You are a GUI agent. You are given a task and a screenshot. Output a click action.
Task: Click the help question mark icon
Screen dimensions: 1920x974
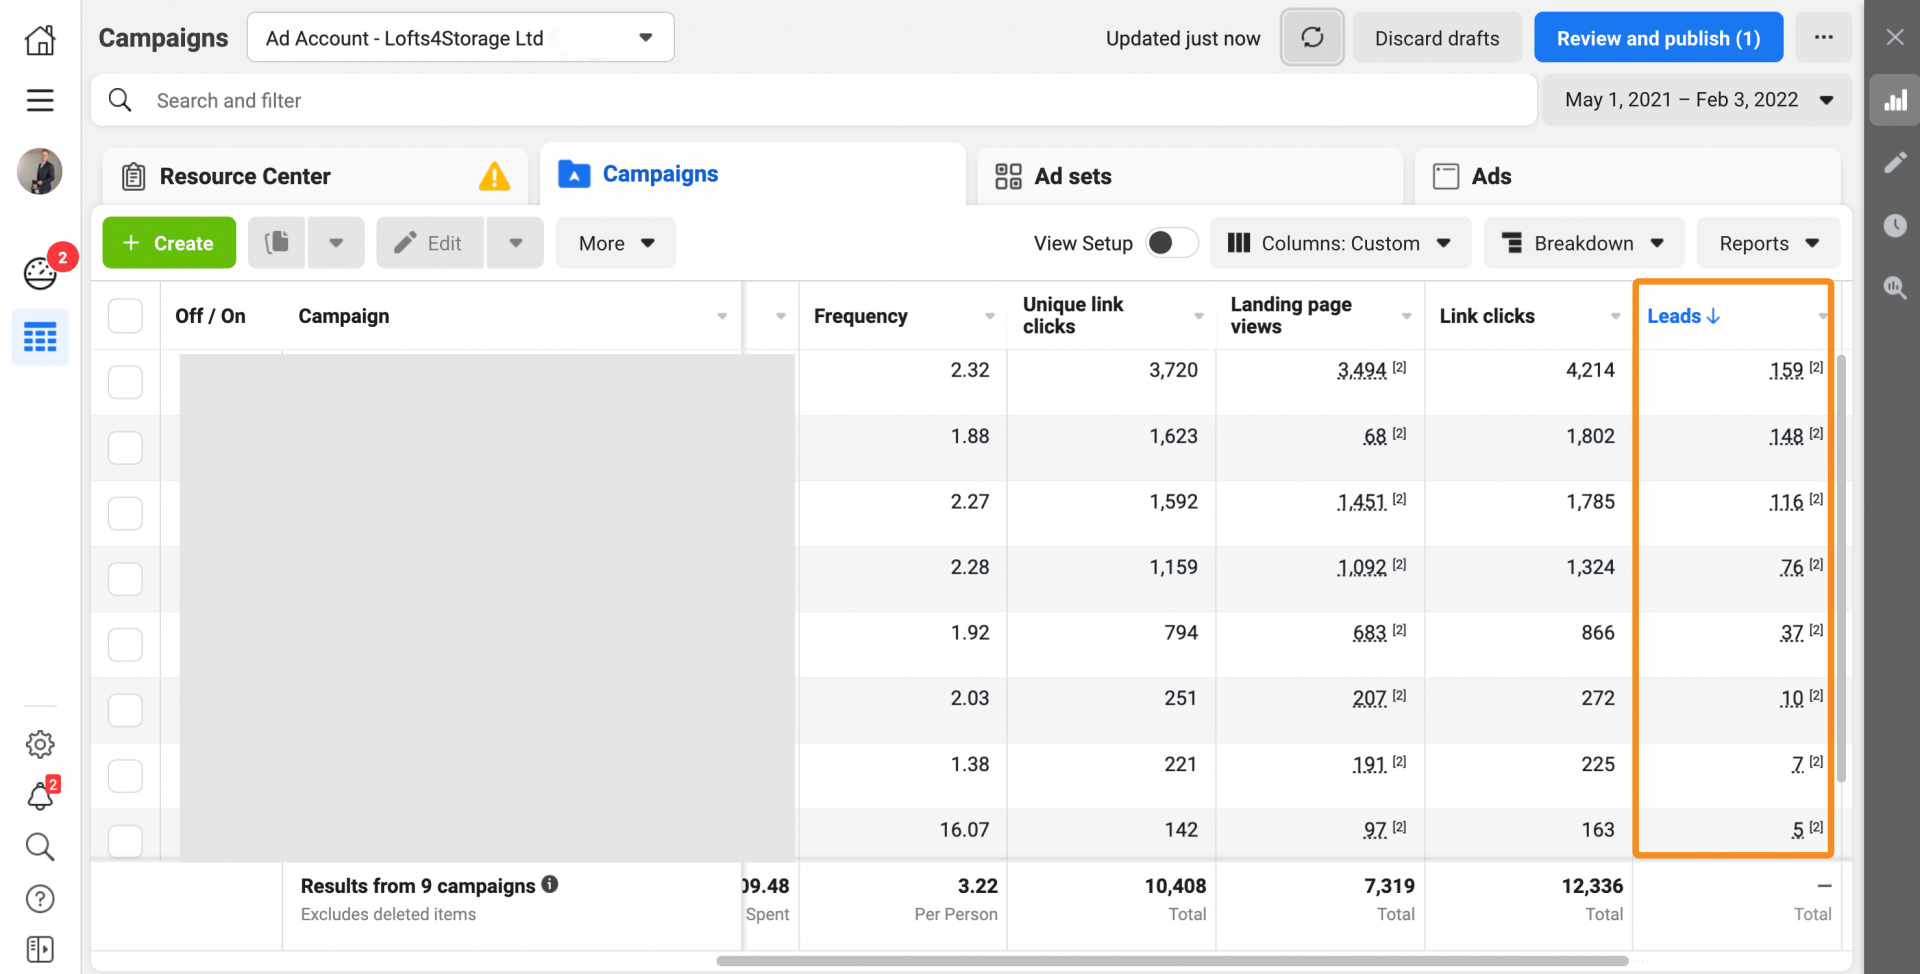(40, 899)
